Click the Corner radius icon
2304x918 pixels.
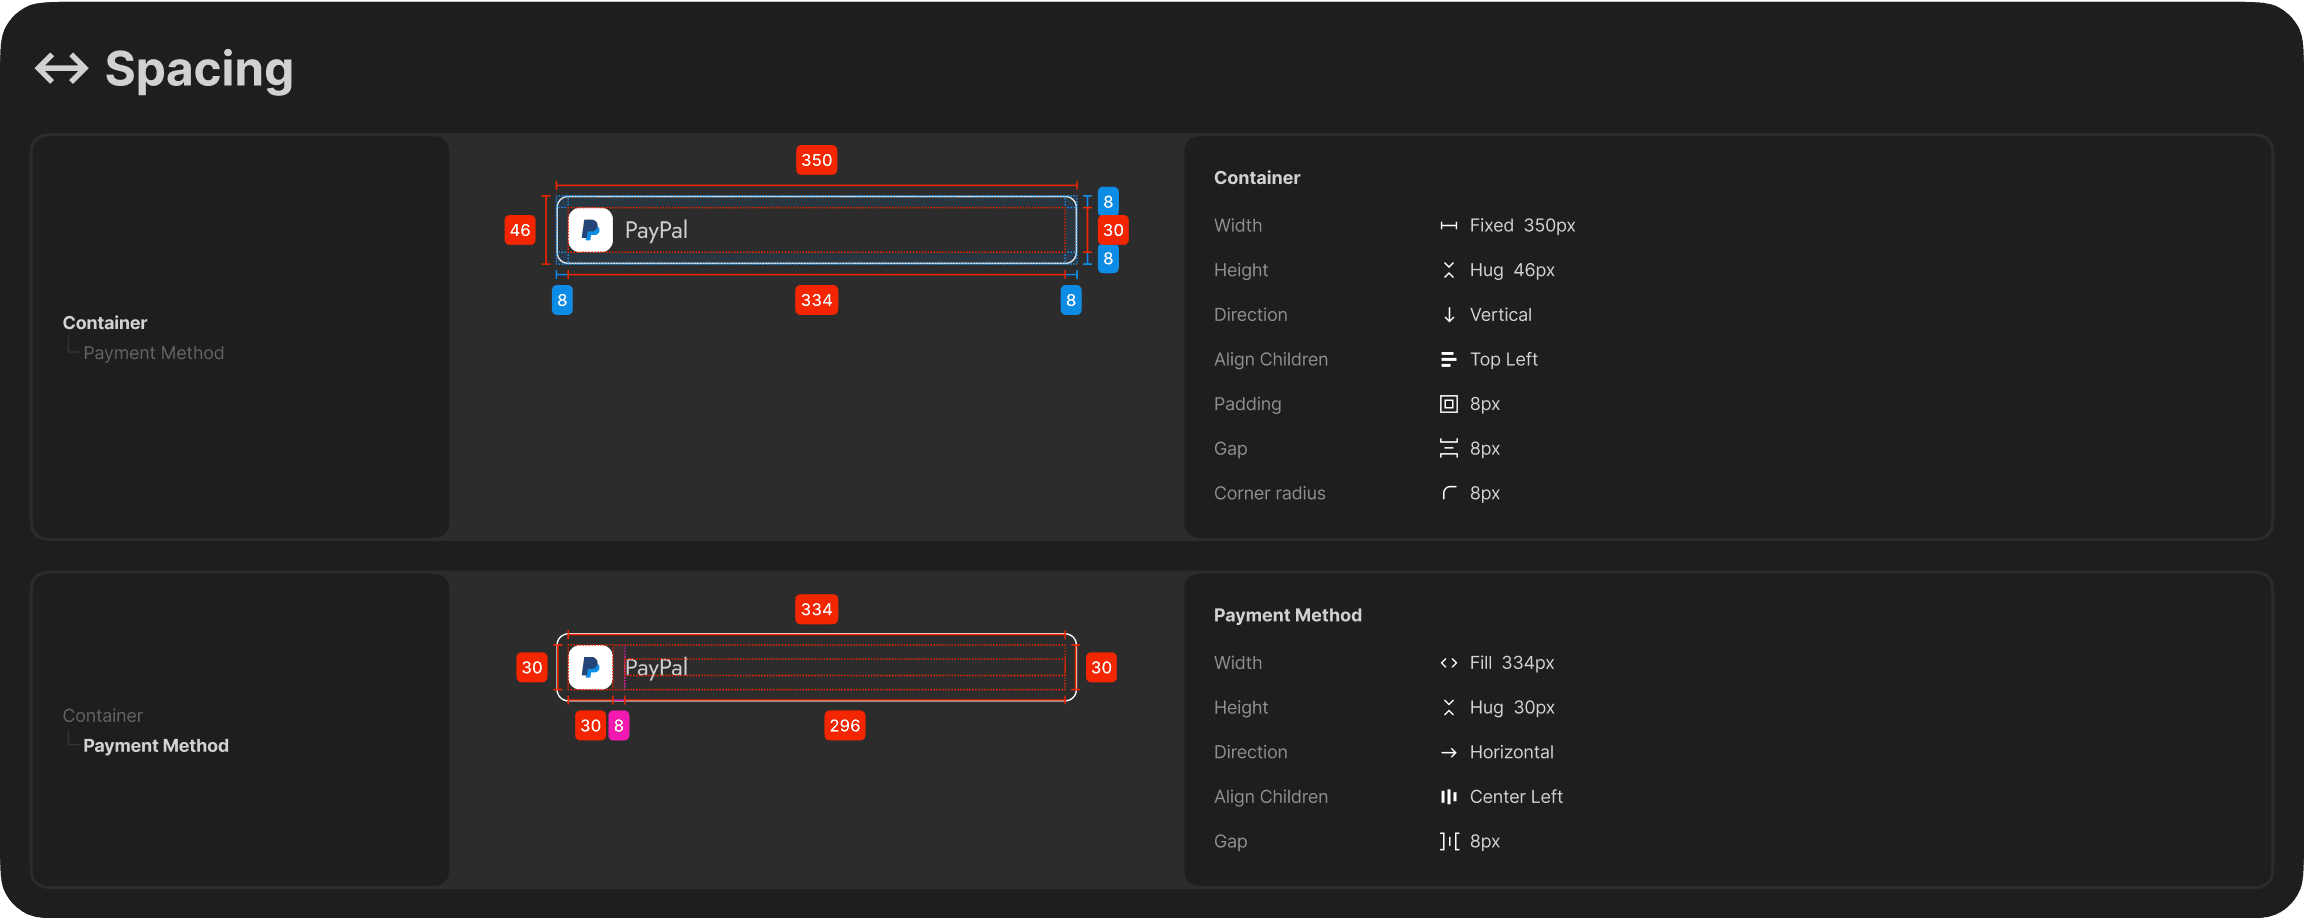[1449, 493]
